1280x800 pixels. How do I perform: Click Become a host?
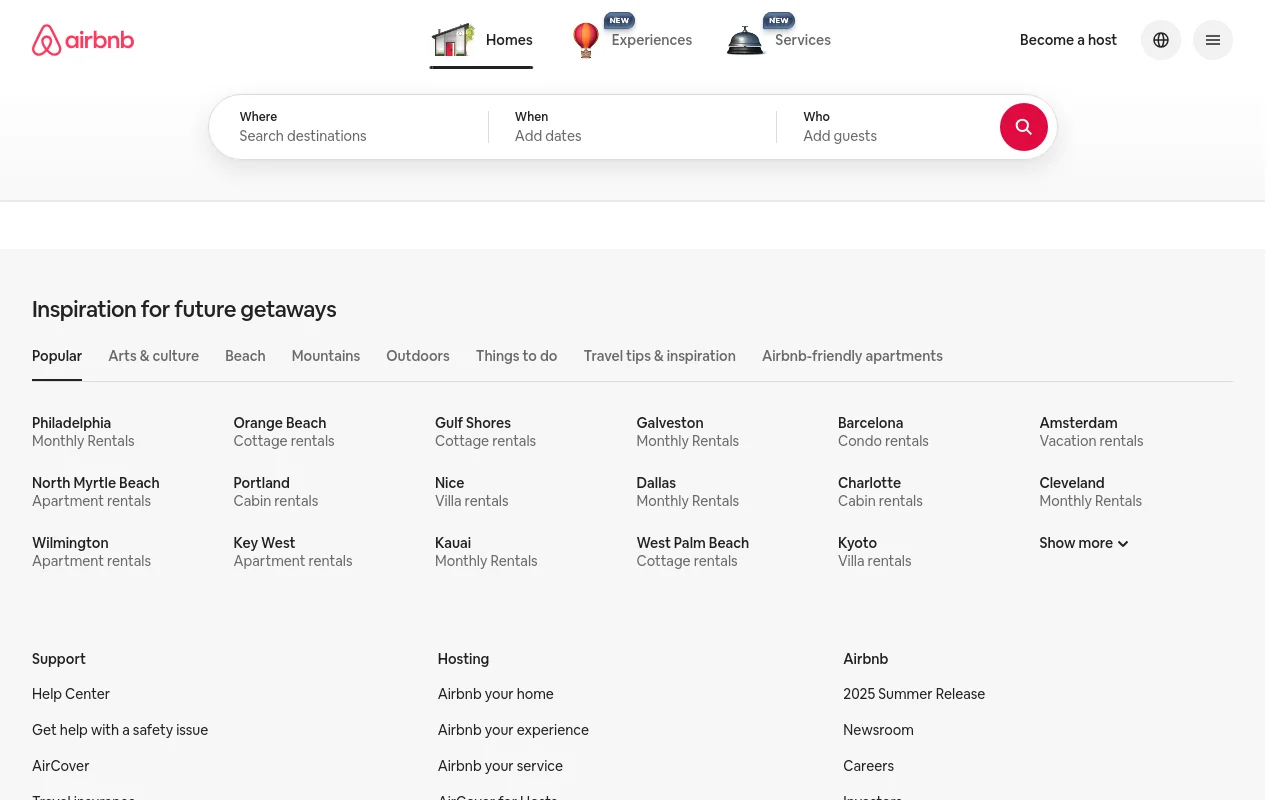1068,40
